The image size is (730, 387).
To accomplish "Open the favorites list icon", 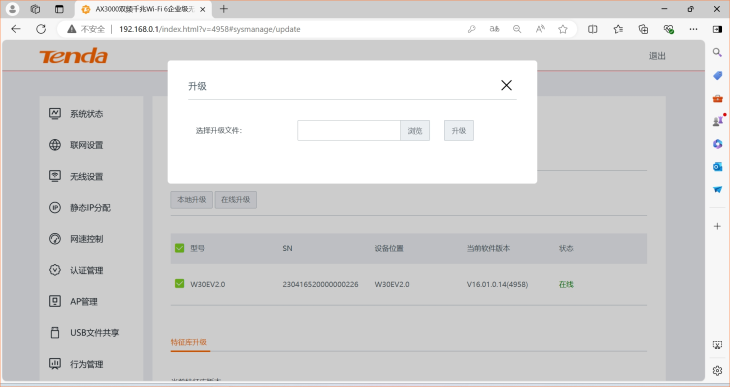I will click(x=618, y=29).
